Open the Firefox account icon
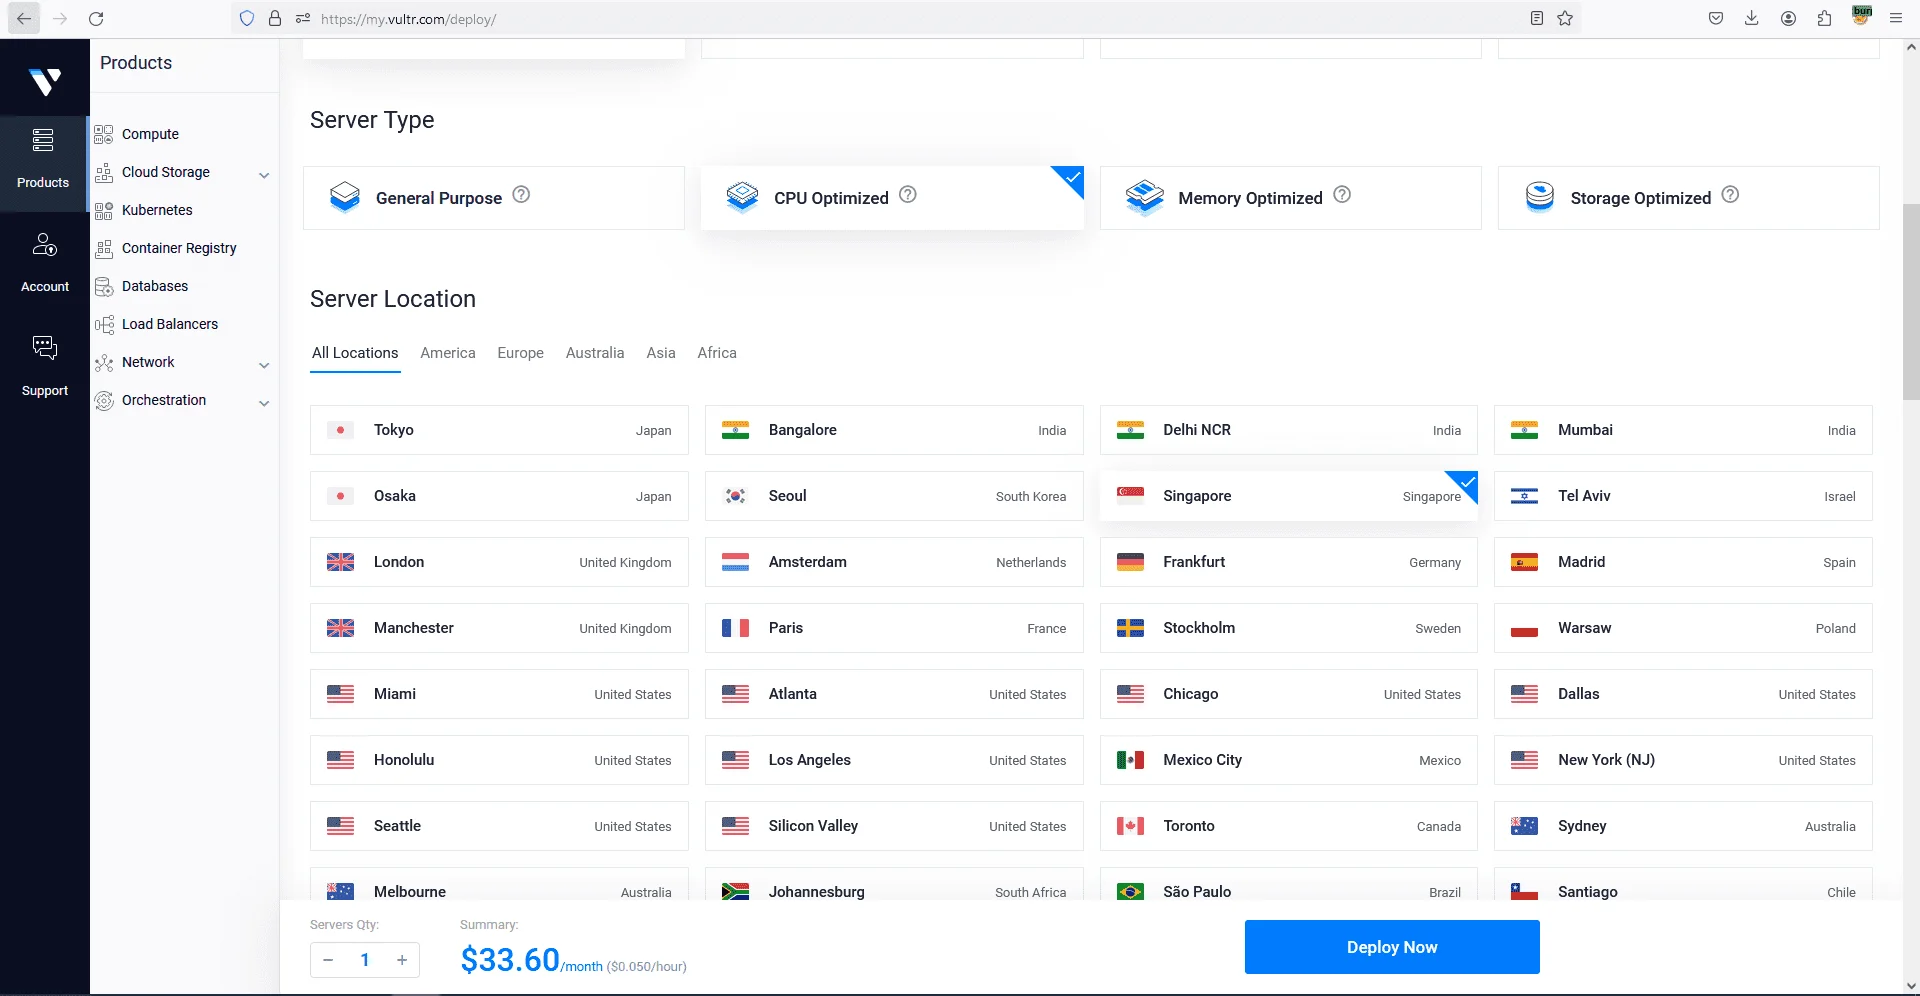 pyautogui.click(x=1788, y=18)
